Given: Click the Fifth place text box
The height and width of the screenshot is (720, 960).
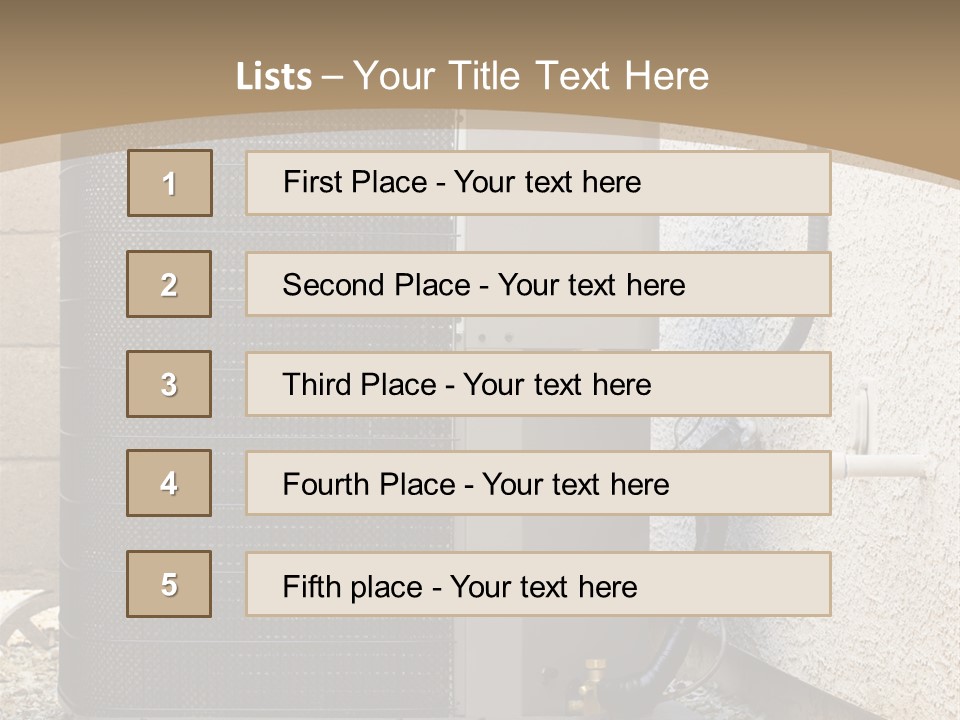Looking at the screenshot, I should [x=538, y=585].
